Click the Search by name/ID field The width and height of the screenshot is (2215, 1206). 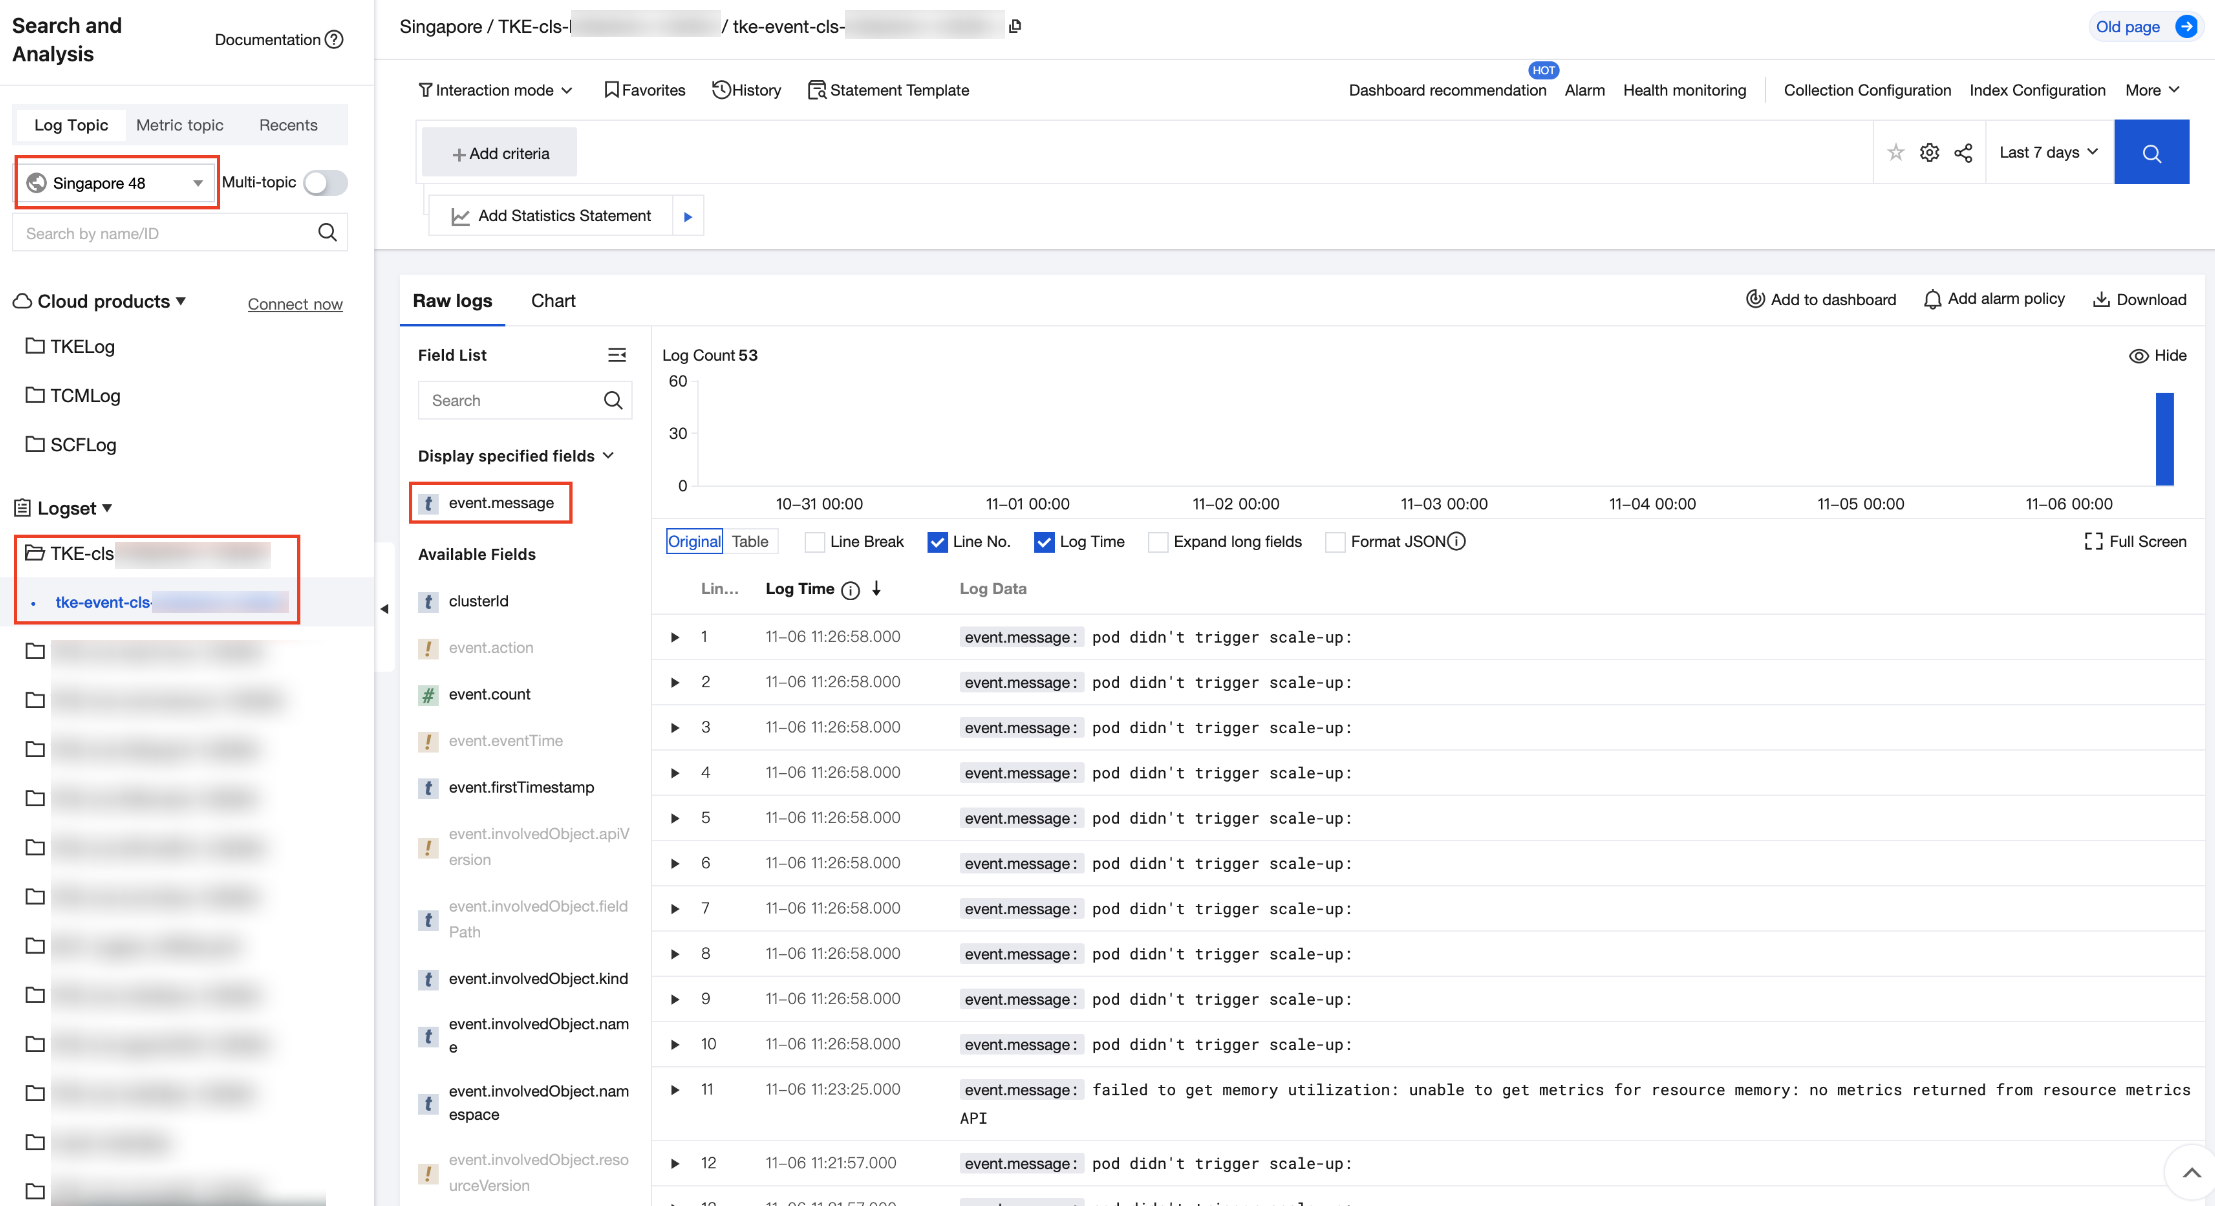[x=165, y=233]
